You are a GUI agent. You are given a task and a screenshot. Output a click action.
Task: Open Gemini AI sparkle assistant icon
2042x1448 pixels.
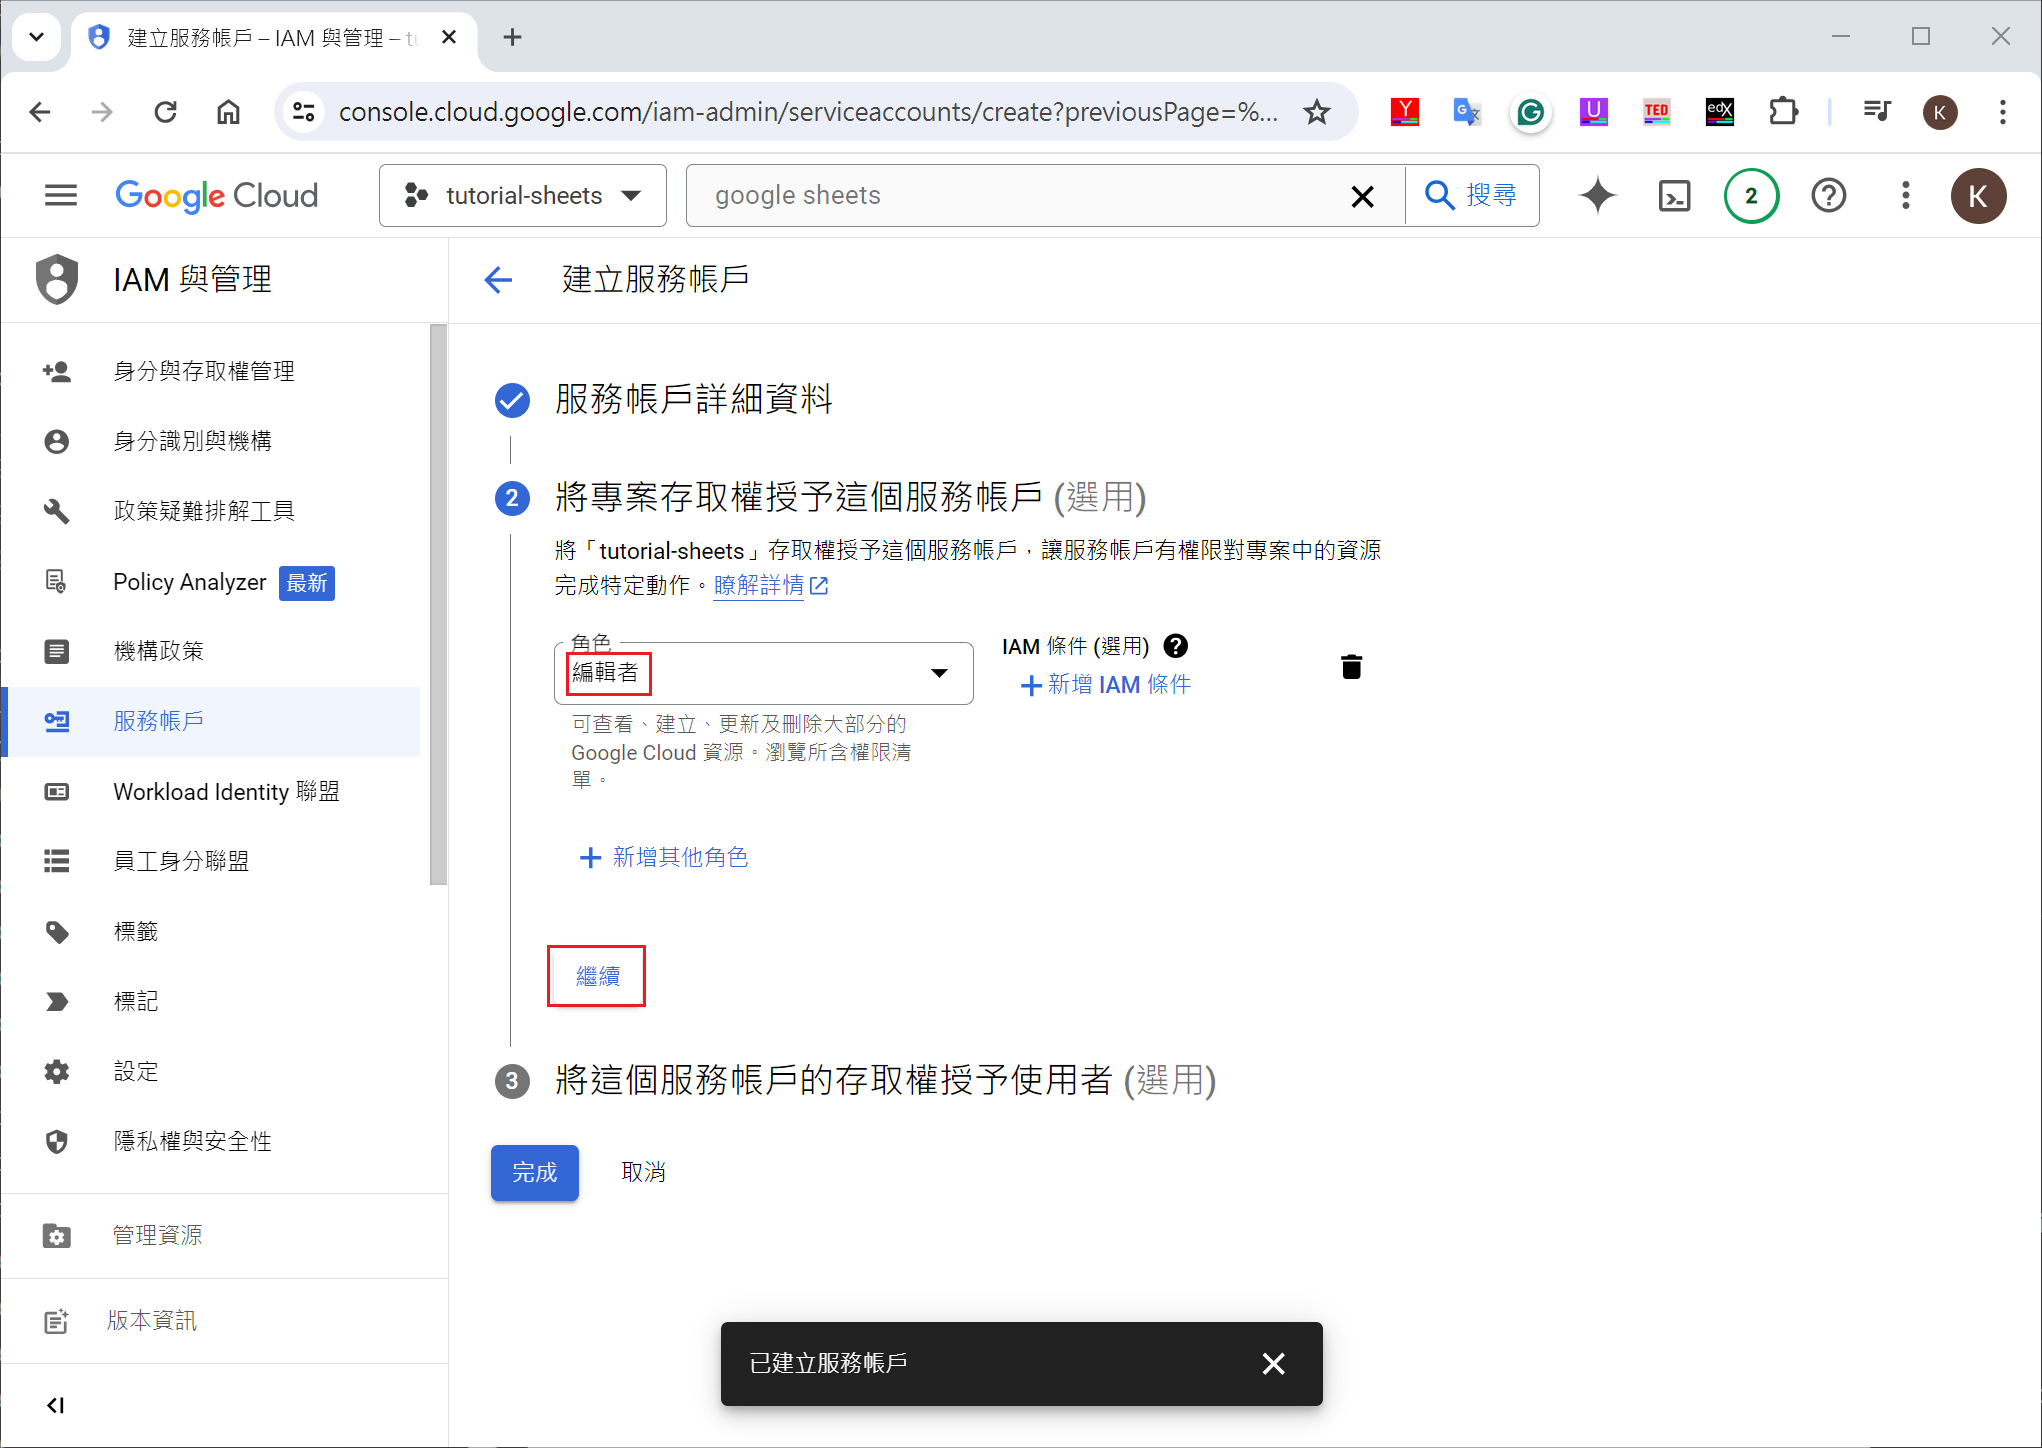click(x=1597, y=196)
